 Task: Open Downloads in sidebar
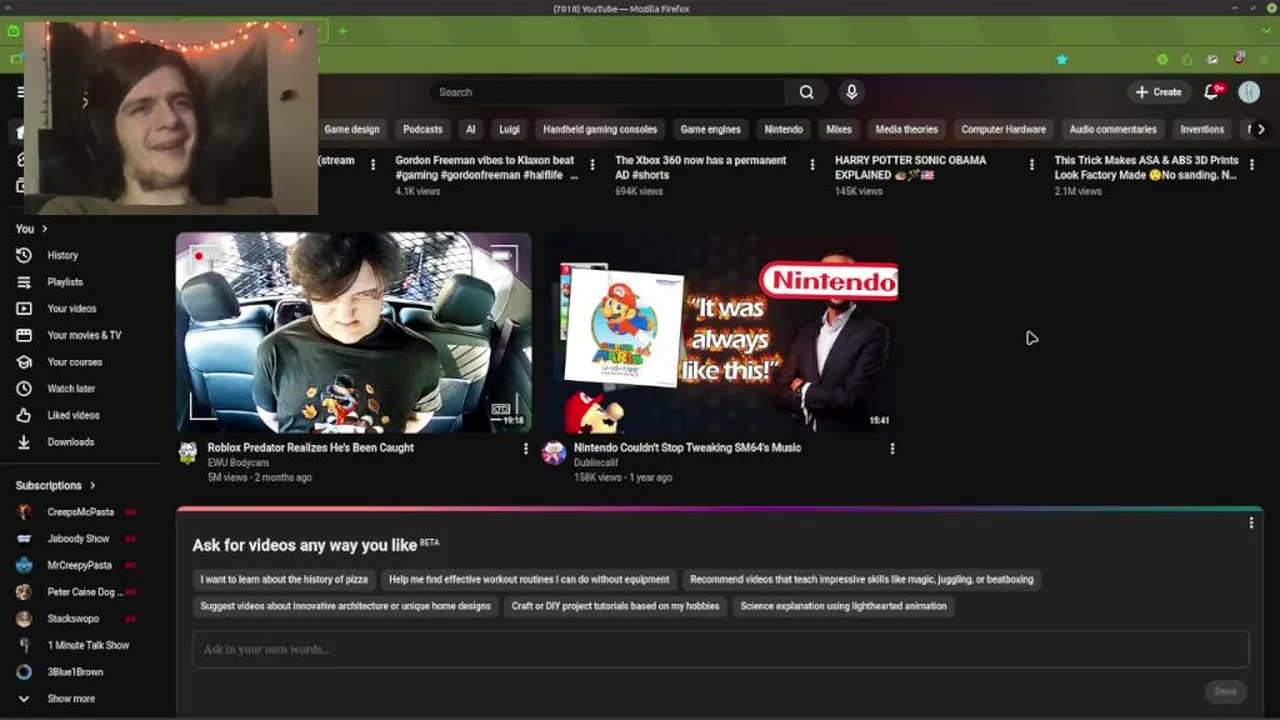point(70,442)
